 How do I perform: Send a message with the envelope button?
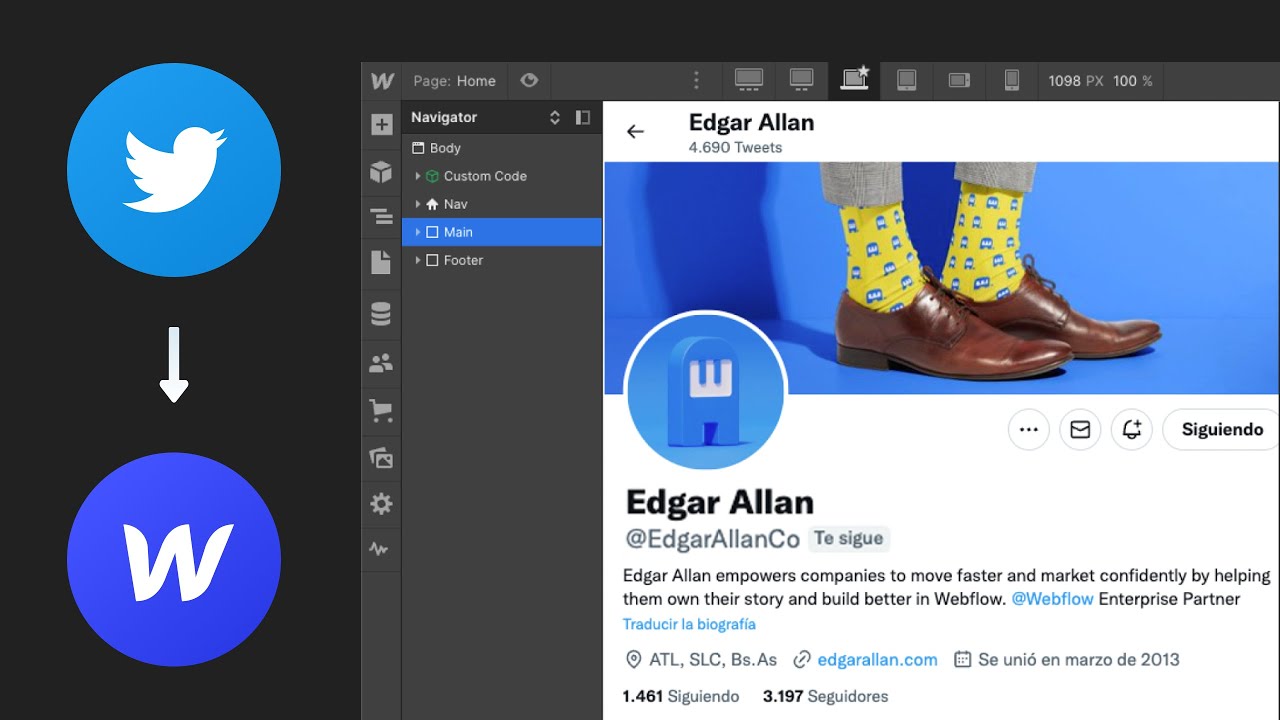(1080, 430)
